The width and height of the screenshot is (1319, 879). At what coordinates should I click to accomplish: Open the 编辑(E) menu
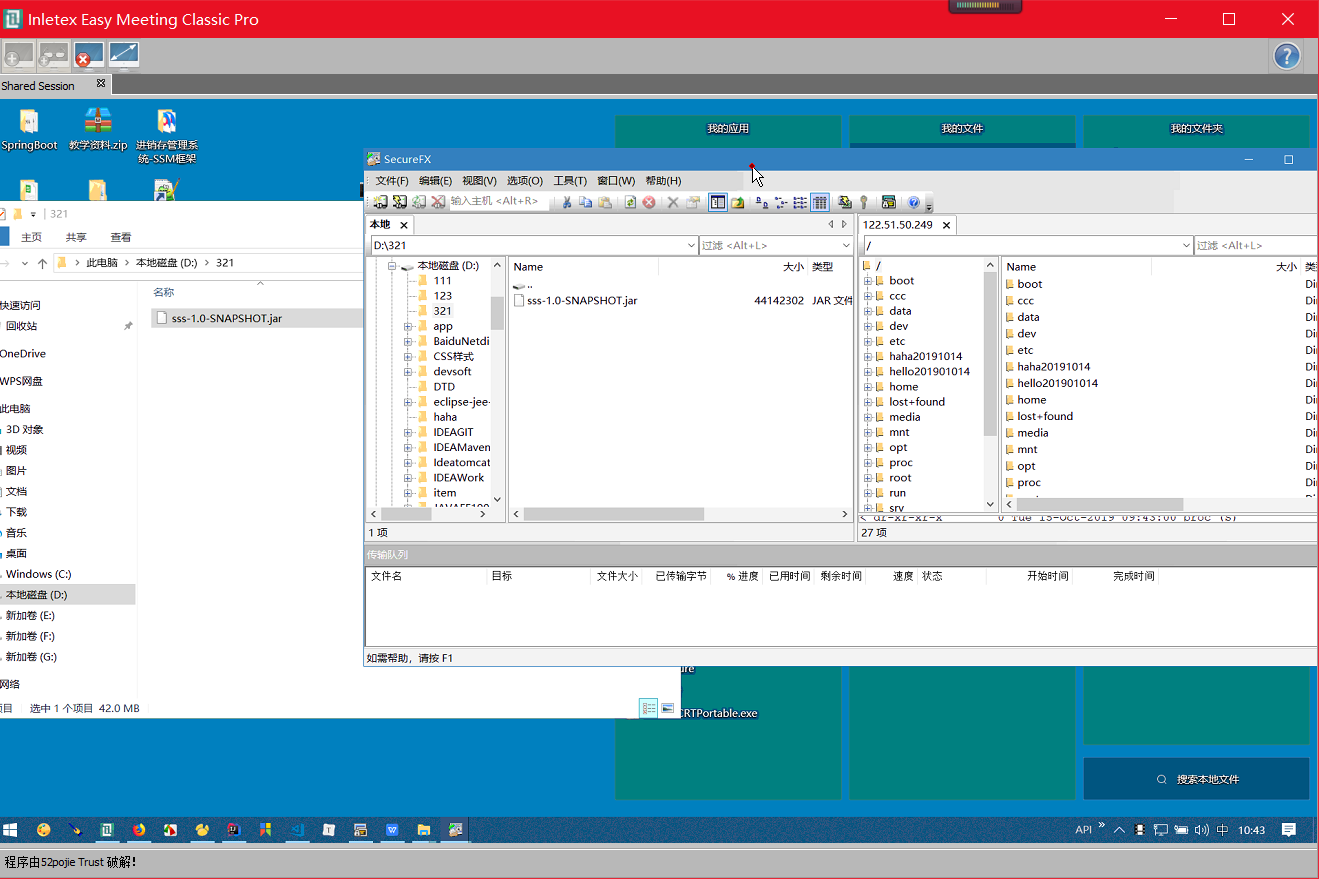pyautogui.click(x=435, y=181)
